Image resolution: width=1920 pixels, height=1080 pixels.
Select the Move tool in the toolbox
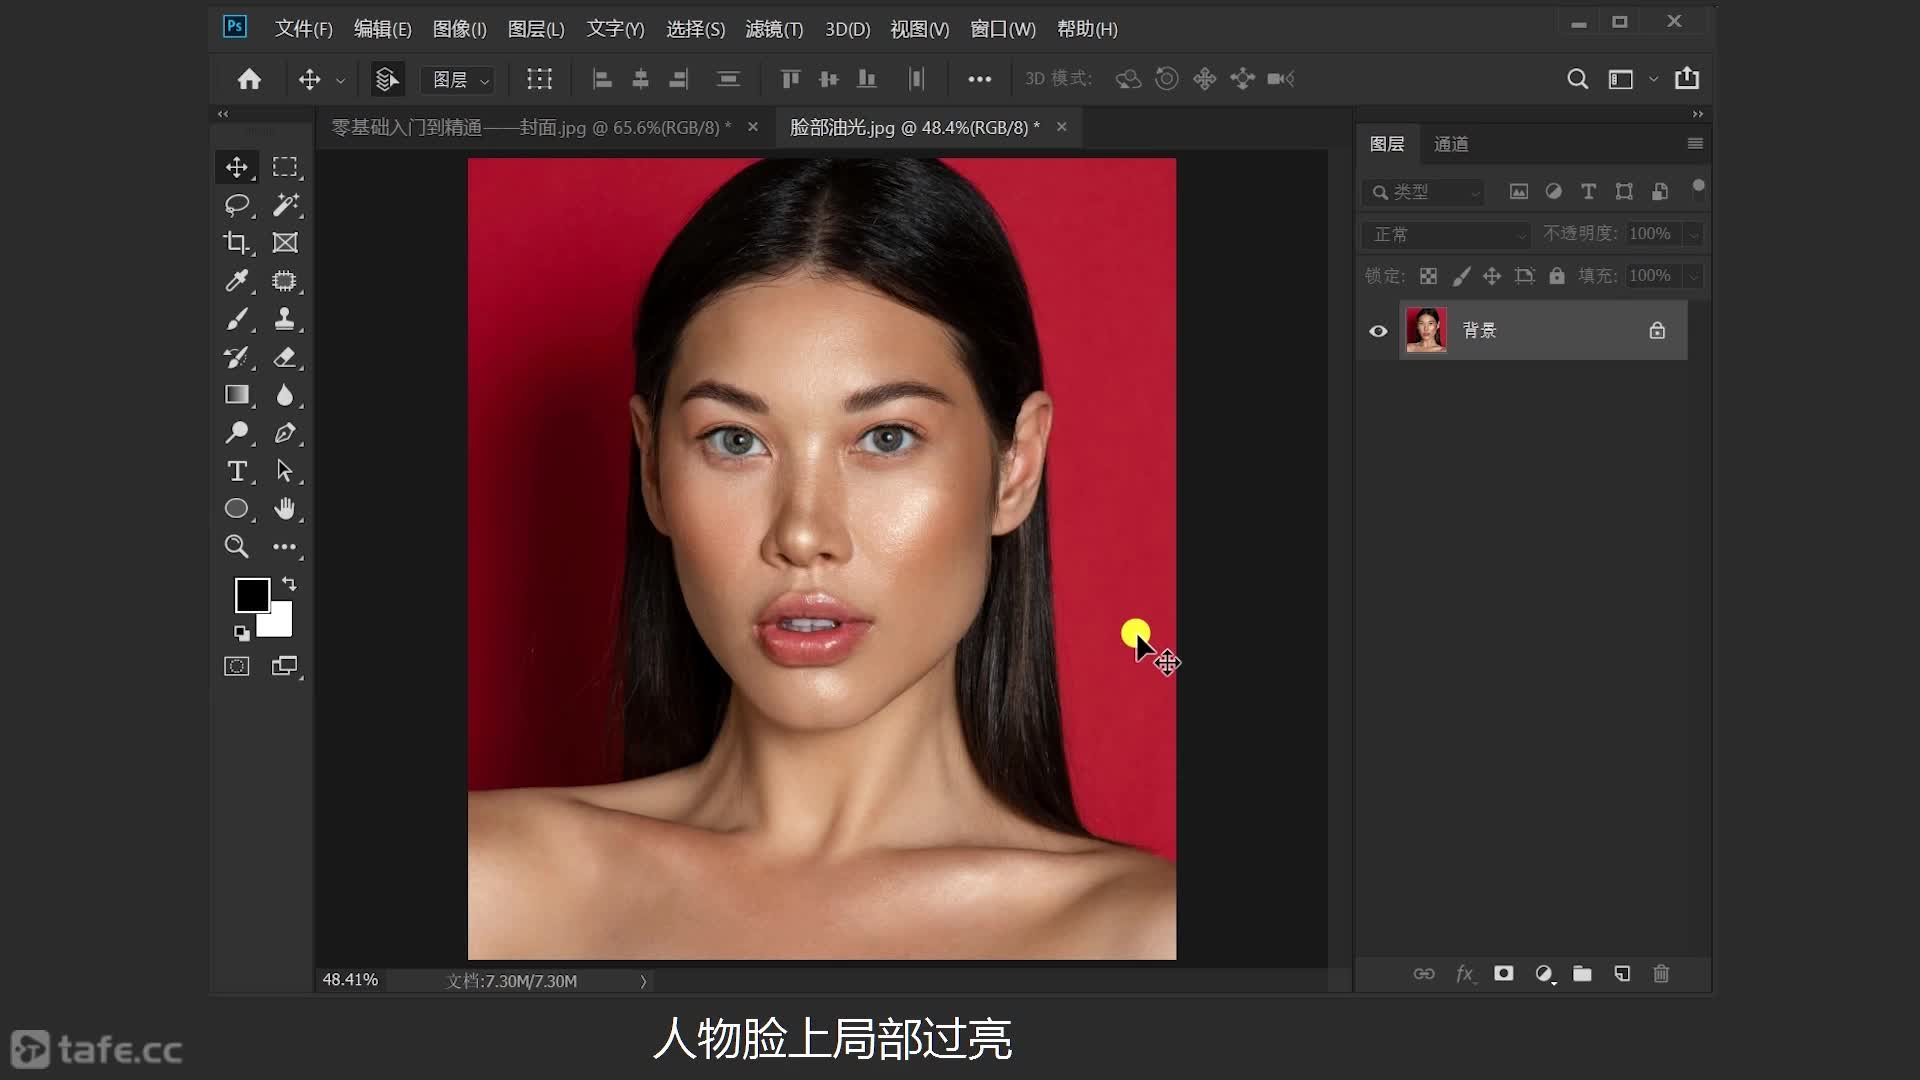(237, 167)
